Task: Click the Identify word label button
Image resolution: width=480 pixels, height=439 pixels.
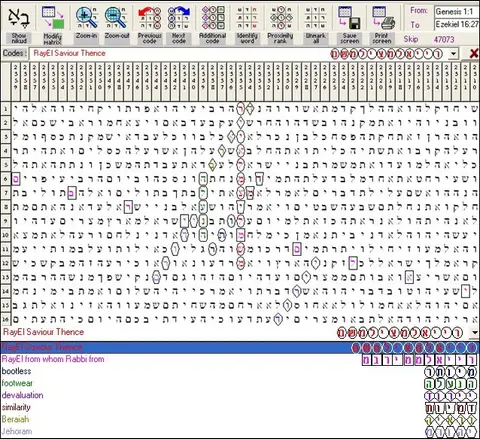Action: tap(247, 38)
